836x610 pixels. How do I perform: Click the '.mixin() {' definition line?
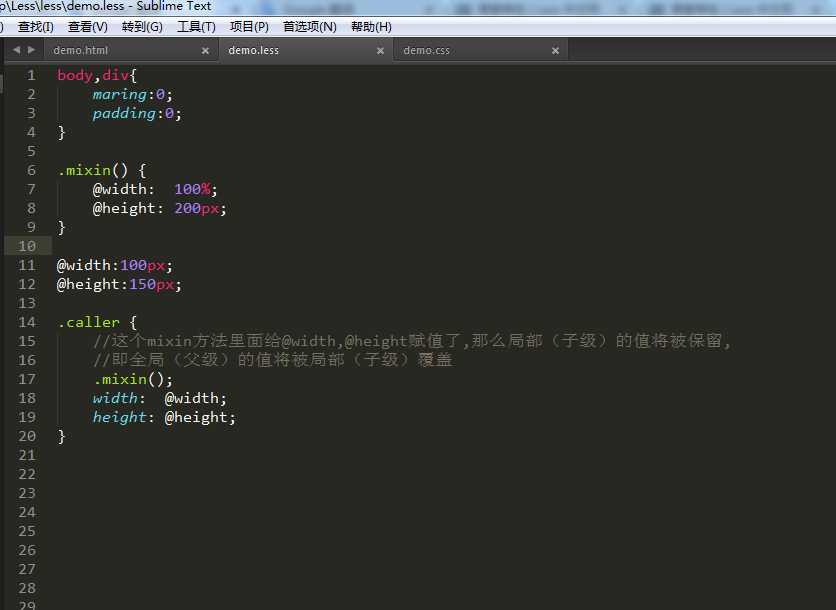[x=102, y=171]
